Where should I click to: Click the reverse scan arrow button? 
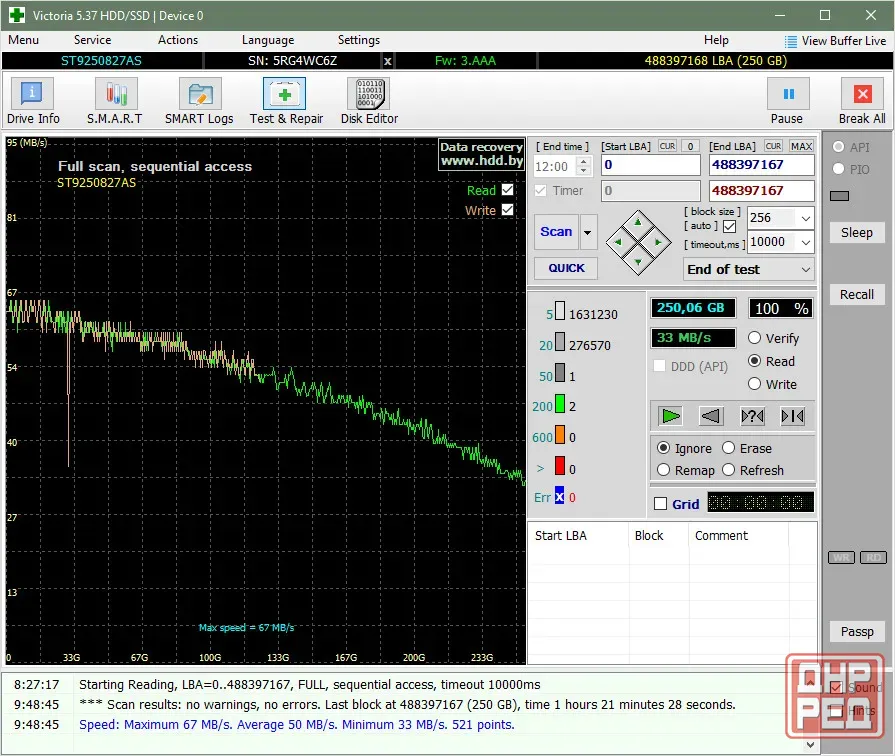(x=711, y=416)
